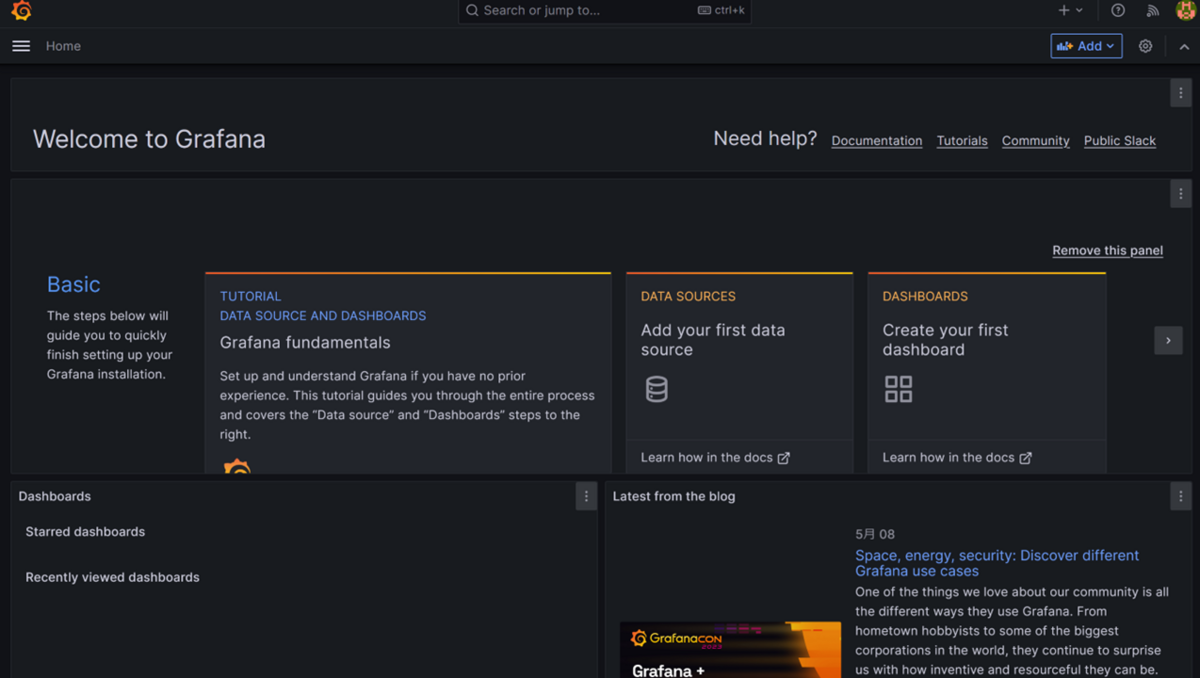
Task: Click the plus create-new icon
Action: (x=1070, y=10)
